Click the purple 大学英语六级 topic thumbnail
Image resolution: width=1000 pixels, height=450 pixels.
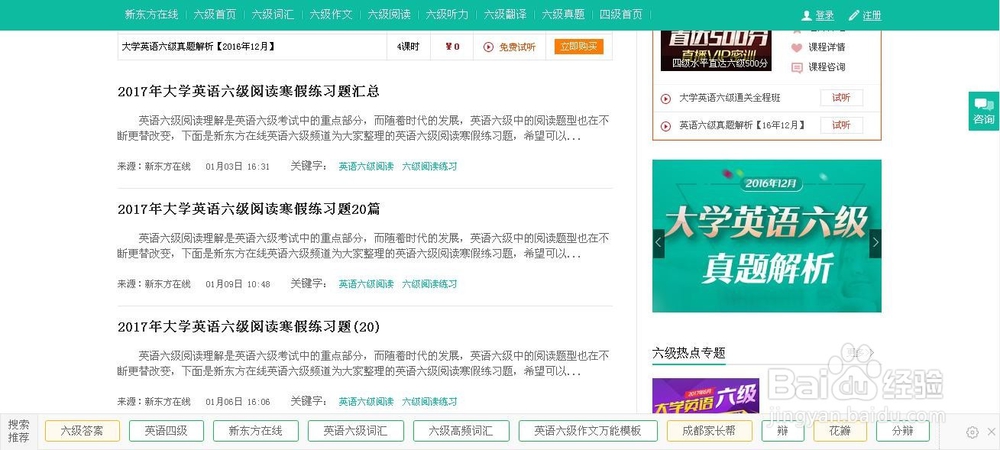coord(705,396)
